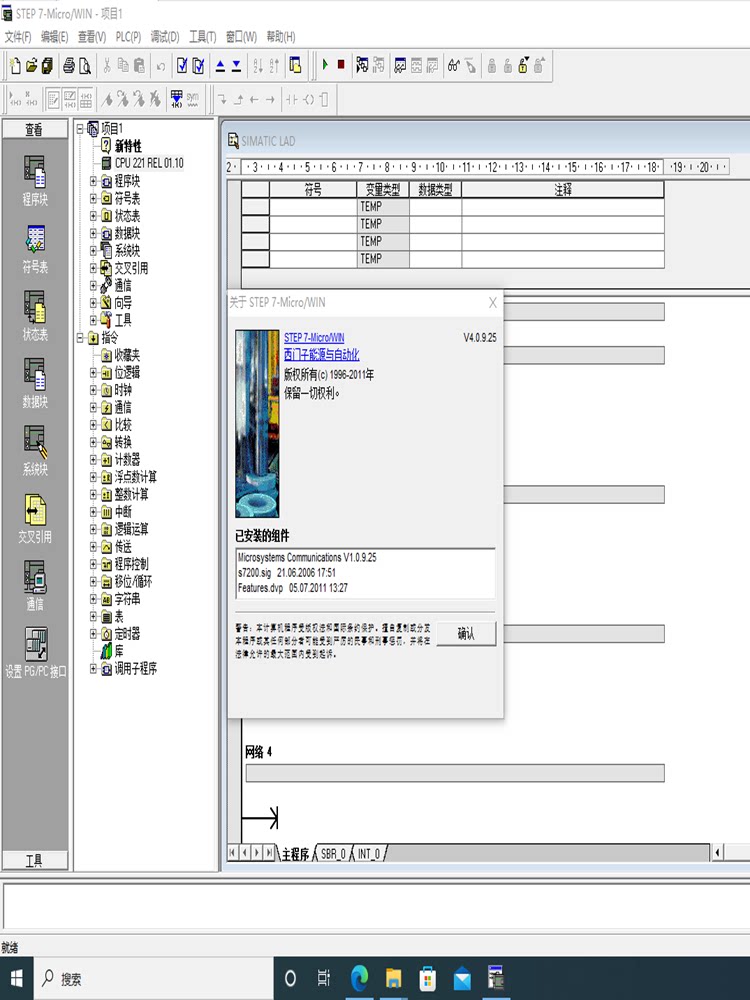Image resolution: width=750 pixels, height=1000 pixels.
Task: Click the New project toolbar icon
Action: tap(15, 66)
